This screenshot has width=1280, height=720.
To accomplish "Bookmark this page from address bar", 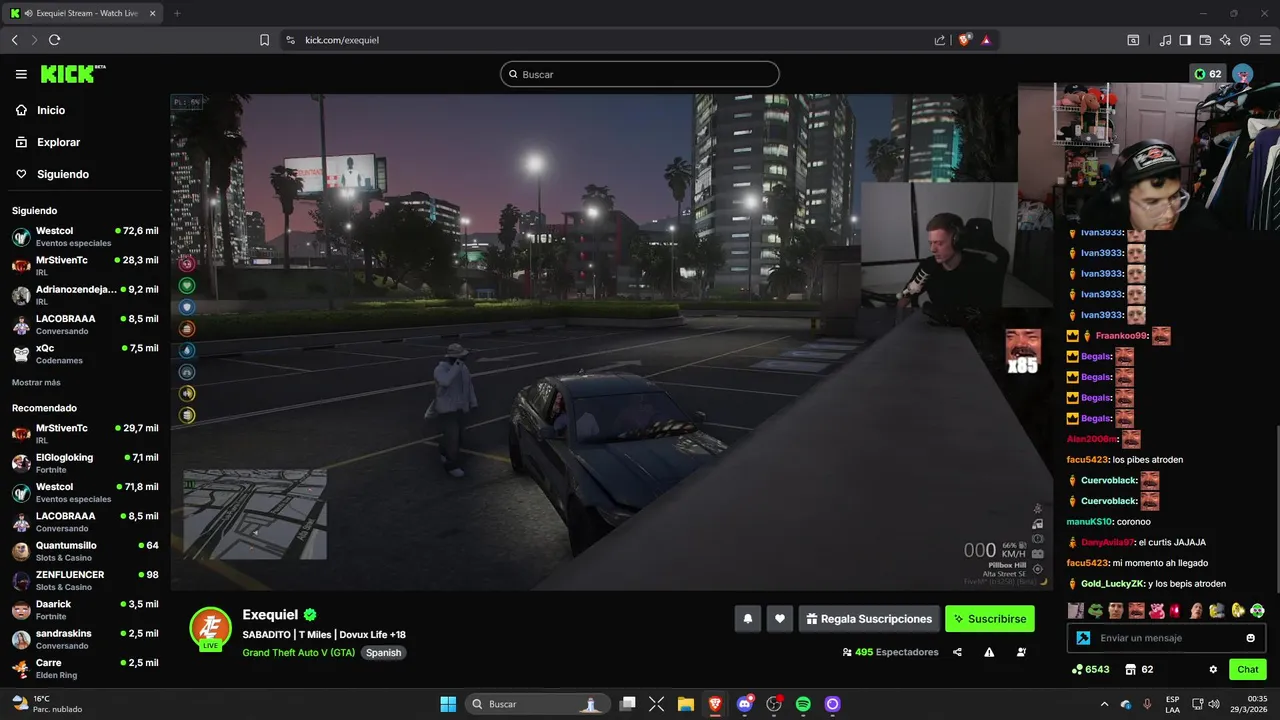I will (264, 40).
